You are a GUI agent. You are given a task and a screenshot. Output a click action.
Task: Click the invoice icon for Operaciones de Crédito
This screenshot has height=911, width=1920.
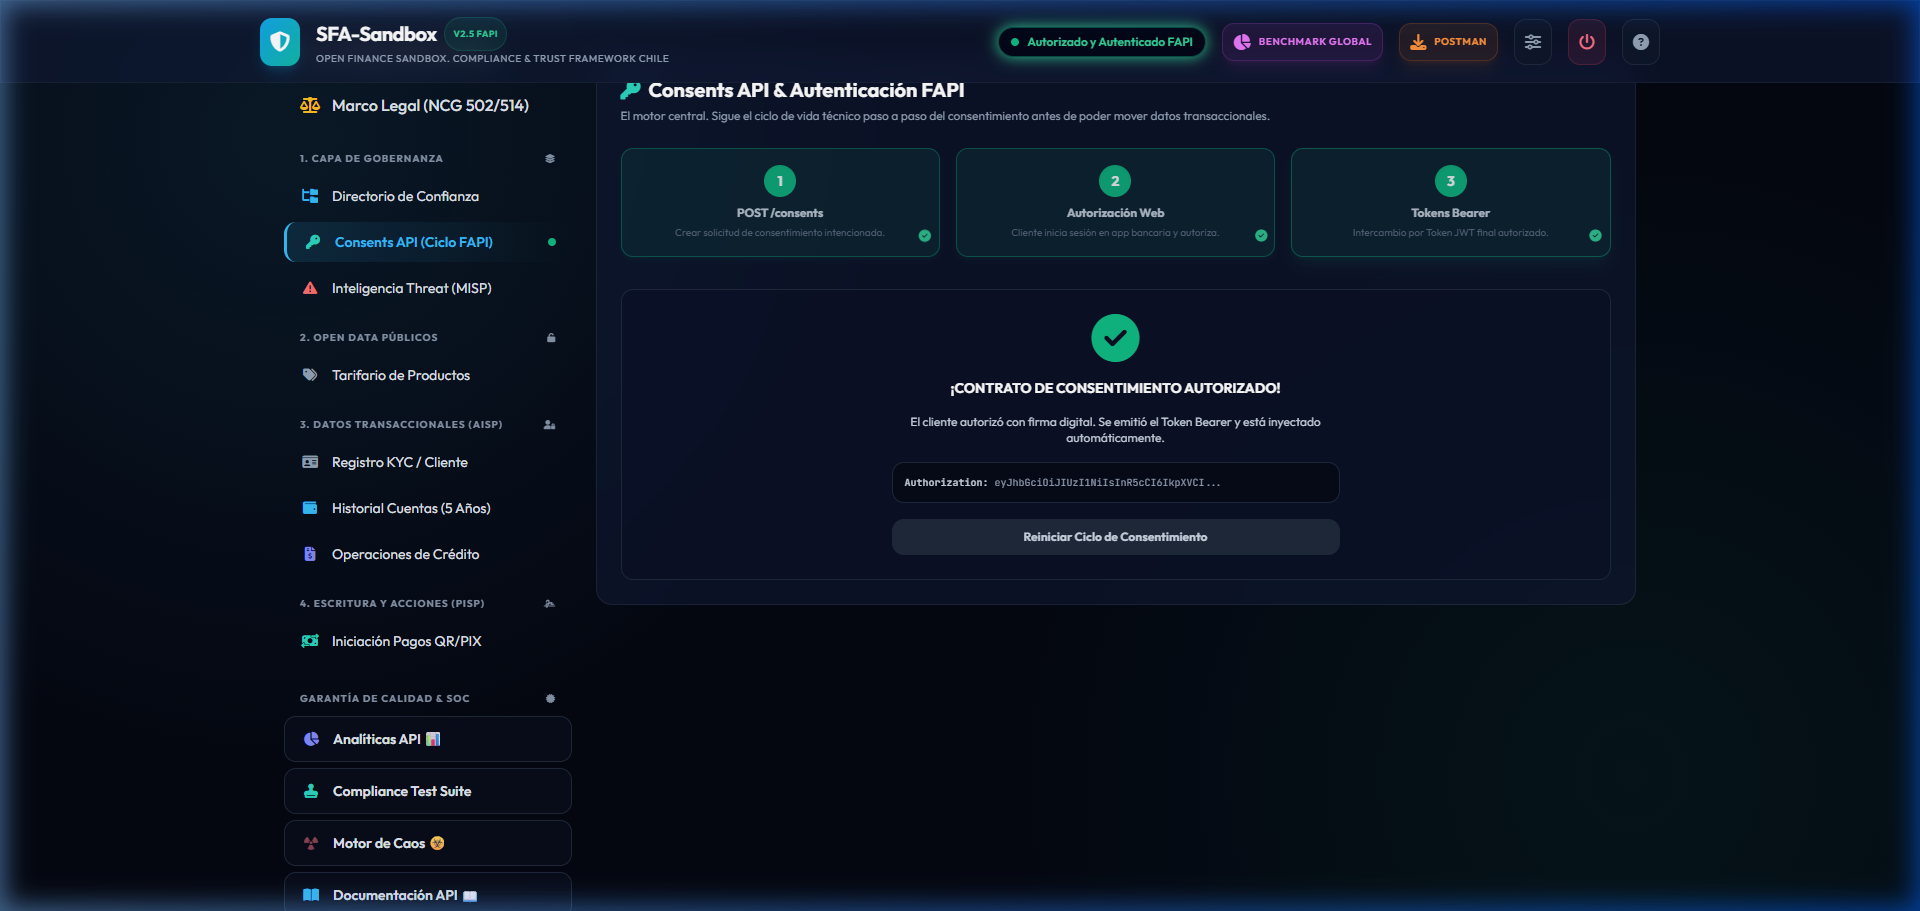pos(310,554)
